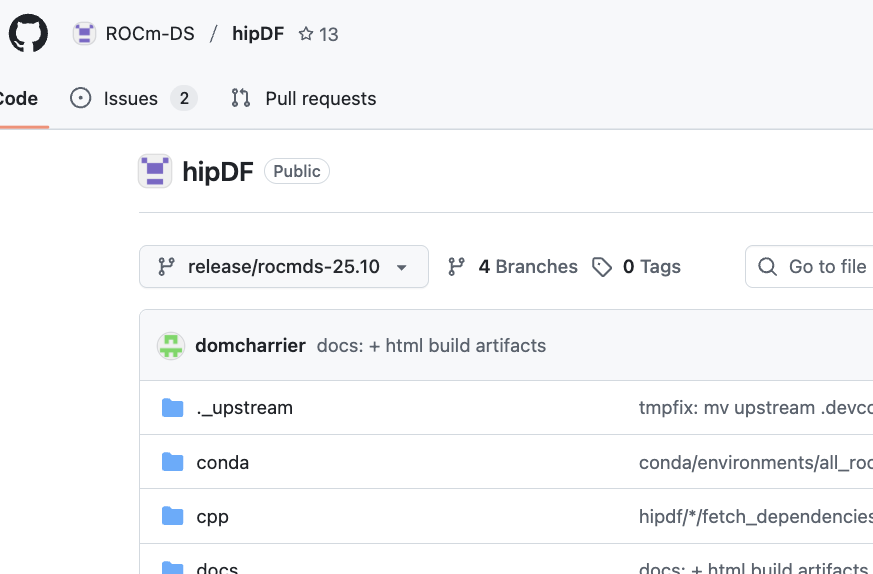The image size is (873, 574).
Task: Click the branches icon beside 4 Branches
Action: click(x=456, y=267)
